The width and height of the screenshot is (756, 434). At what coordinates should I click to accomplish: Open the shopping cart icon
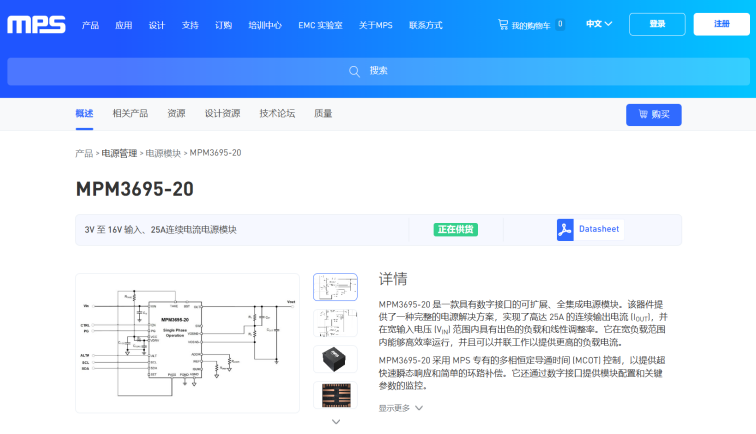coord(503,24)
